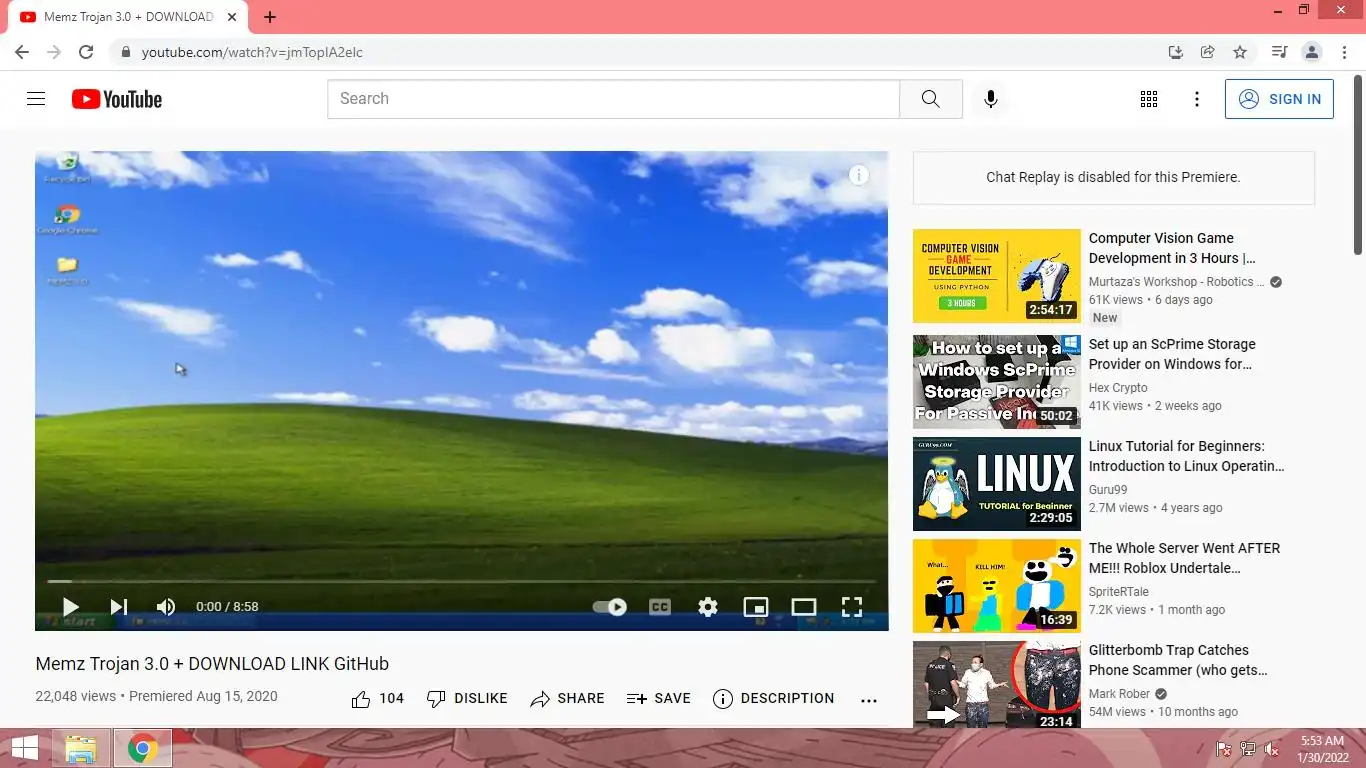Viewport: 1366px width, 768px height.
Task: Open Linux Tutorial for Beginners thumbnail
Action: (x=996, y=484)
